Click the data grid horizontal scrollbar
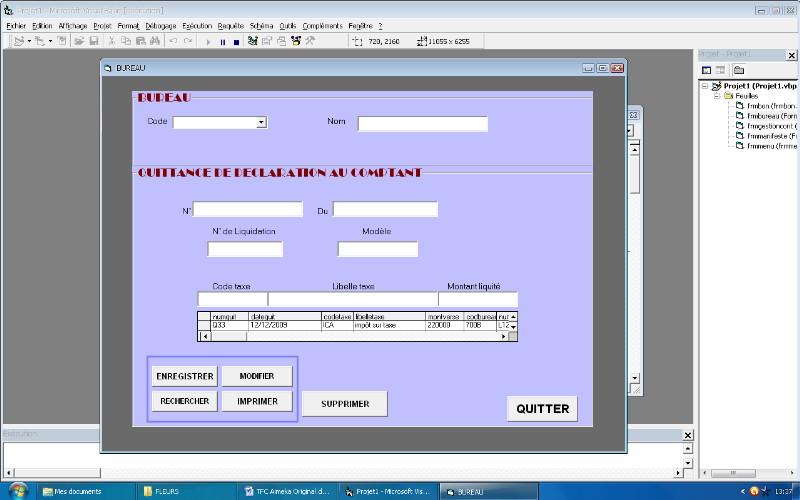Image resolution: width=800 pixels, height=500 pixels. [x=358, y=337]
